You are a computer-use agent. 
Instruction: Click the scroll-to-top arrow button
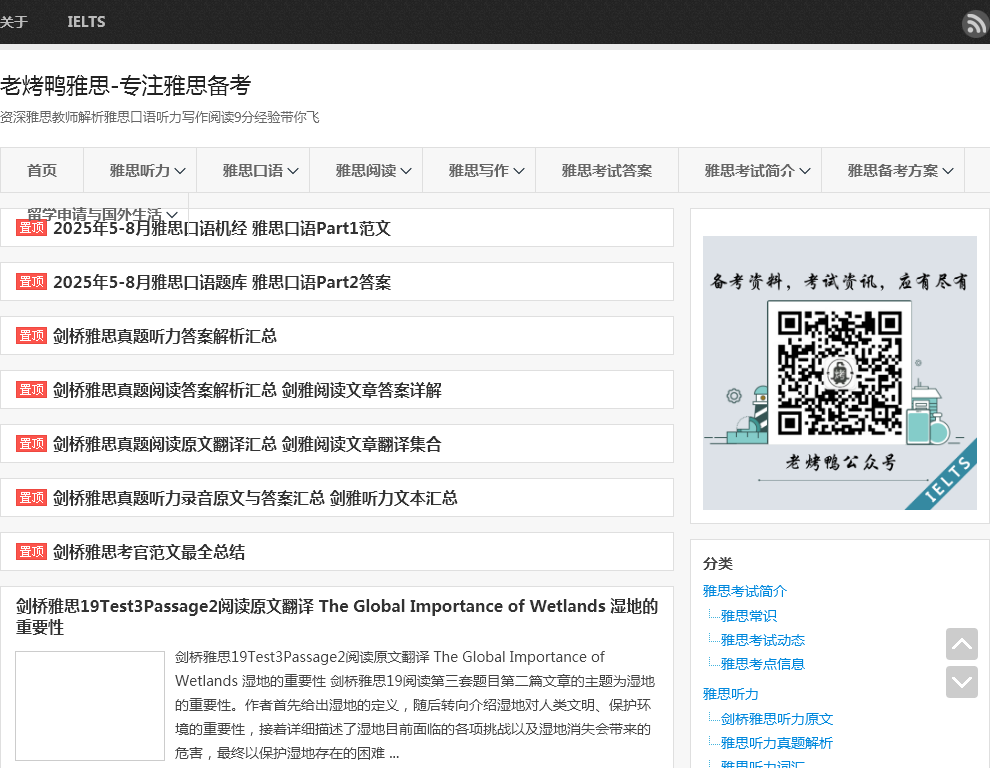[x=962, y=644]
